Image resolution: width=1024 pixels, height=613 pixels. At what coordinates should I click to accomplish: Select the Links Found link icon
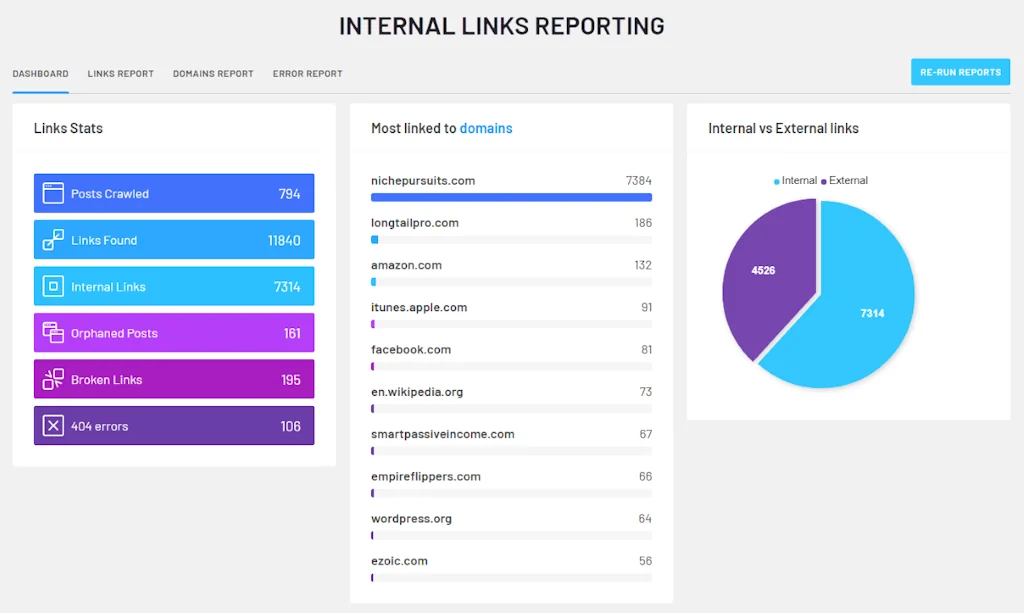(x=54, y=239)
